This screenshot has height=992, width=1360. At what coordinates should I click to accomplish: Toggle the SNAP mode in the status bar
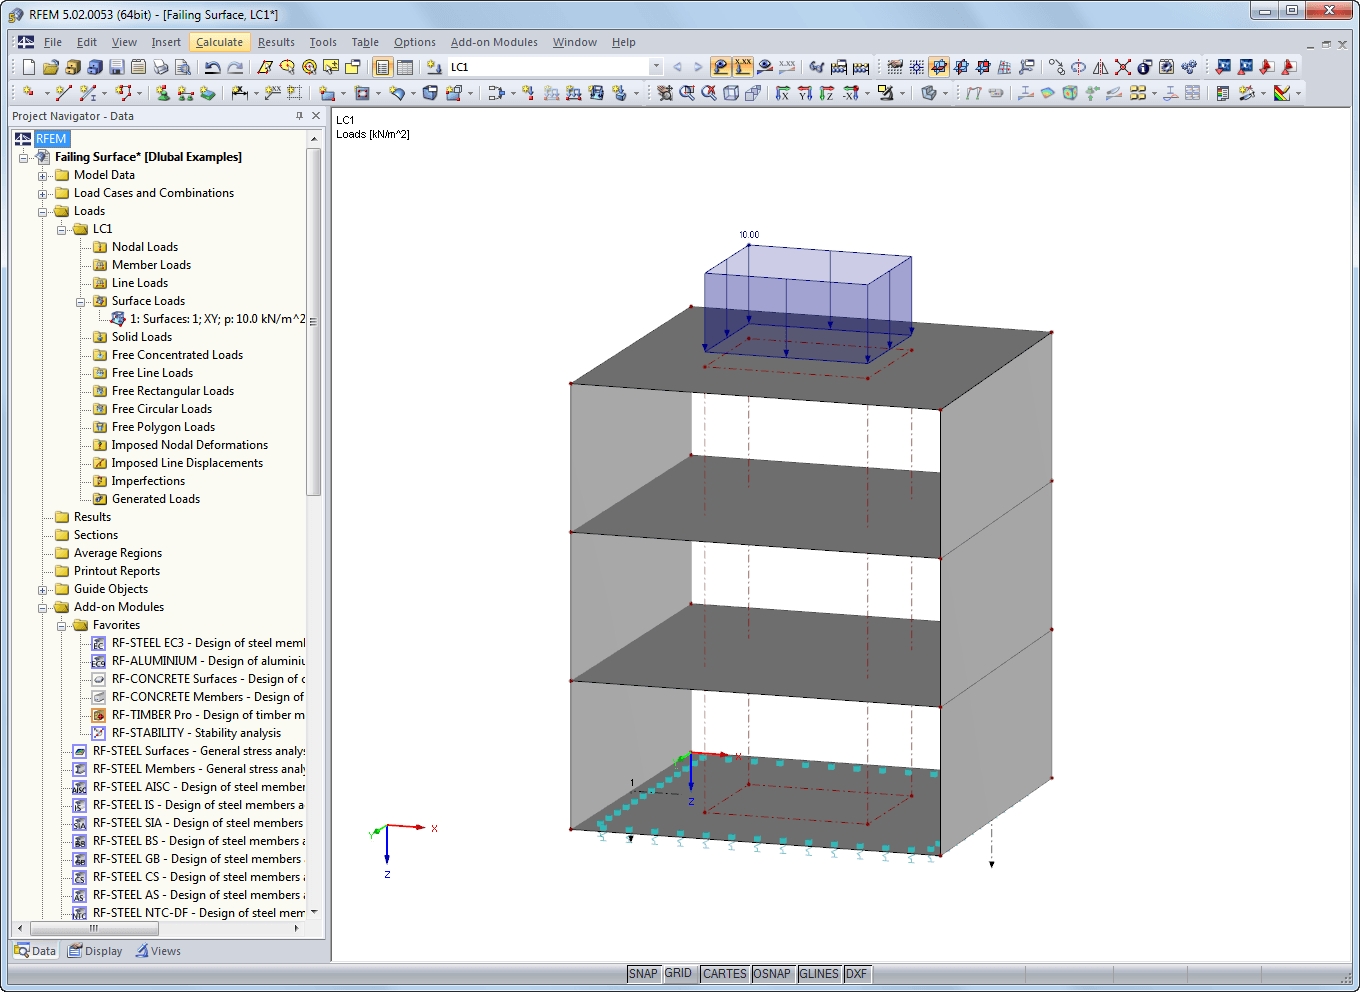(x=644, y=973)
